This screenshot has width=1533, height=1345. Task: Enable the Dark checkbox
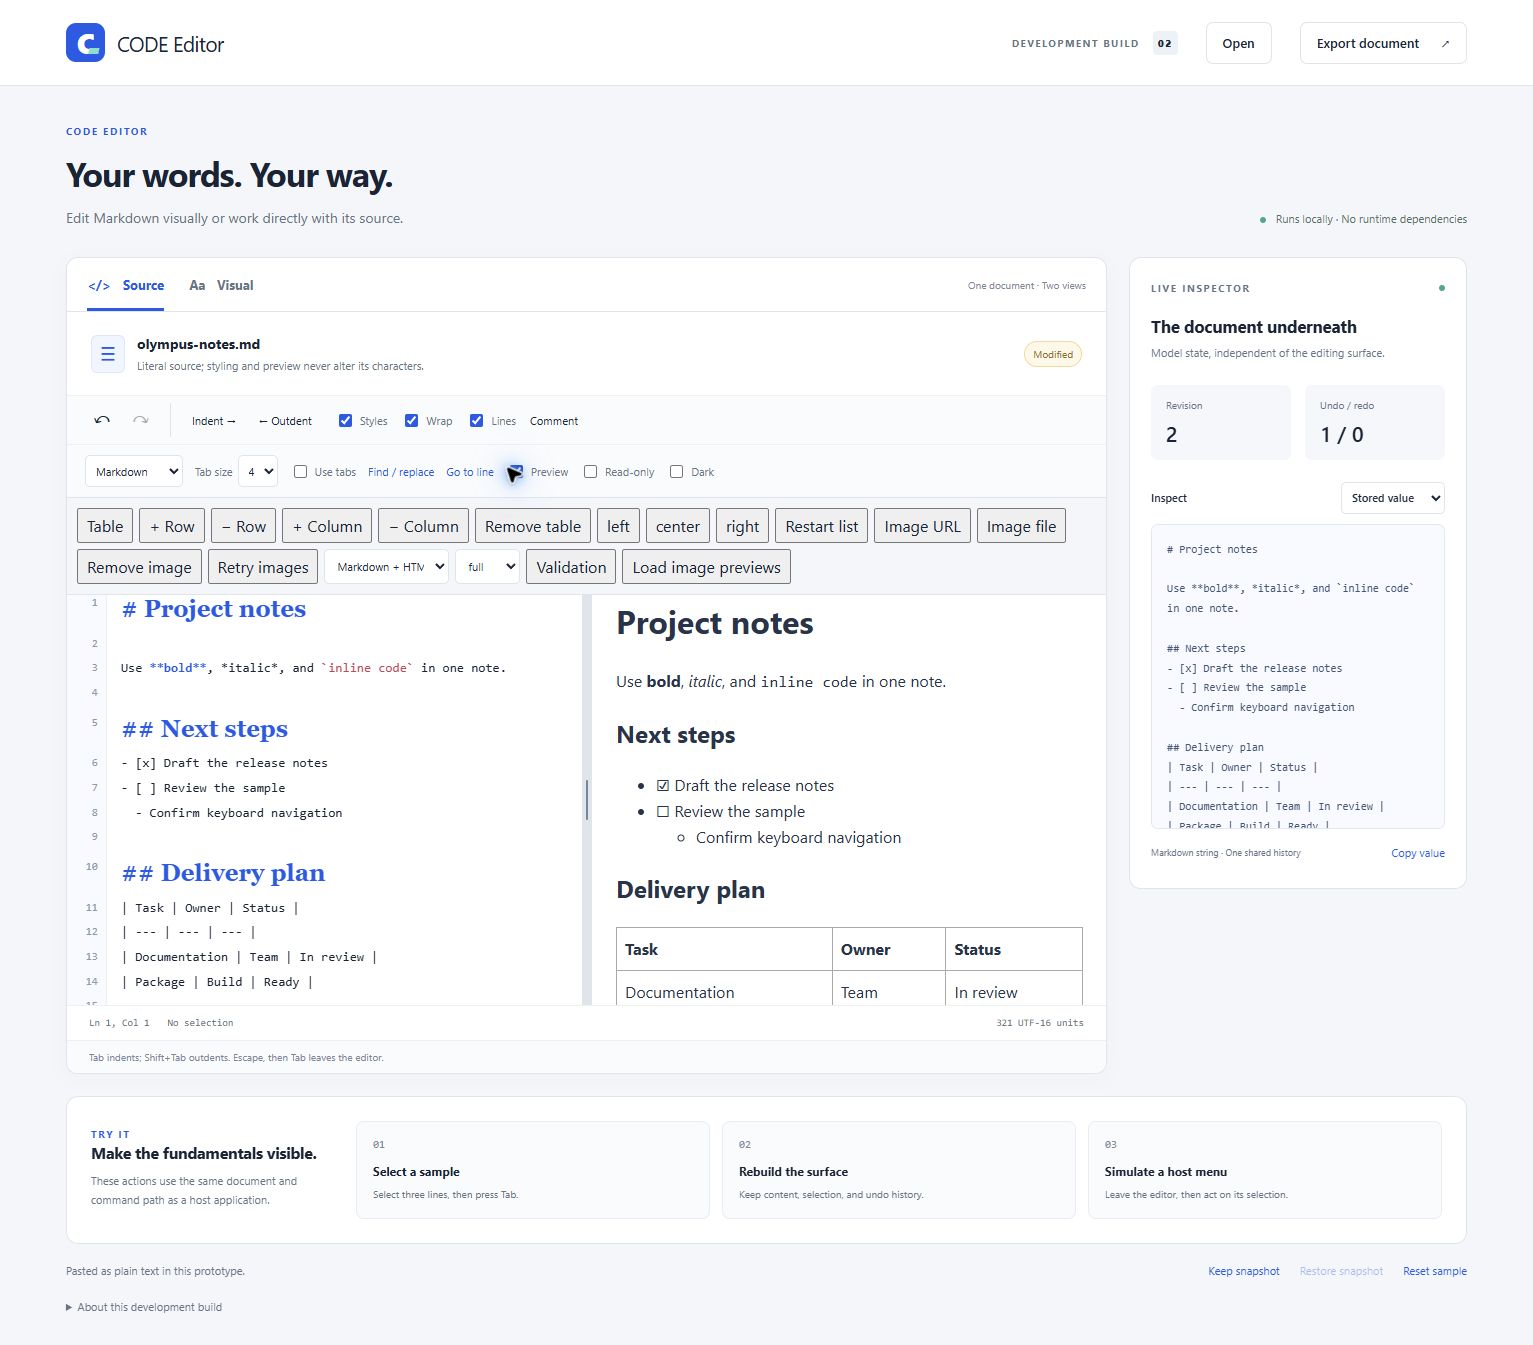(676, 472)
